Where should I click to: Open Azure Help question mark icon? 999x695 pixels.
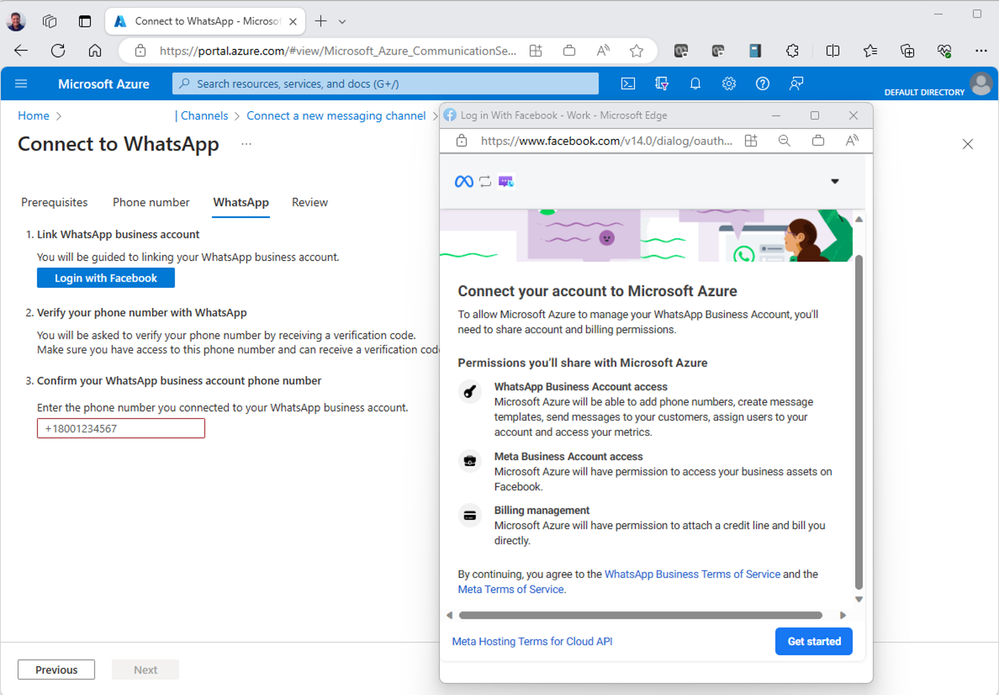763,83
